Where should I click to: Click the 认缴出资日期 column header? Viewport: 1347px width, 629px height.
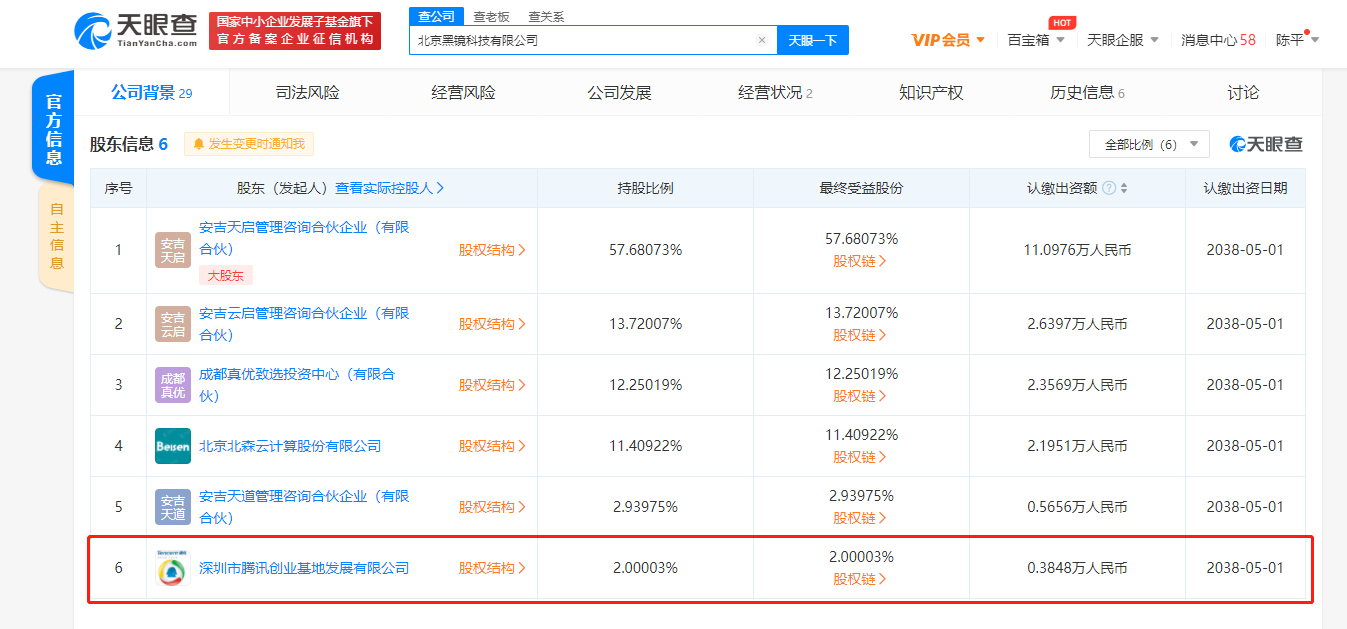(x=1245, y=188)
